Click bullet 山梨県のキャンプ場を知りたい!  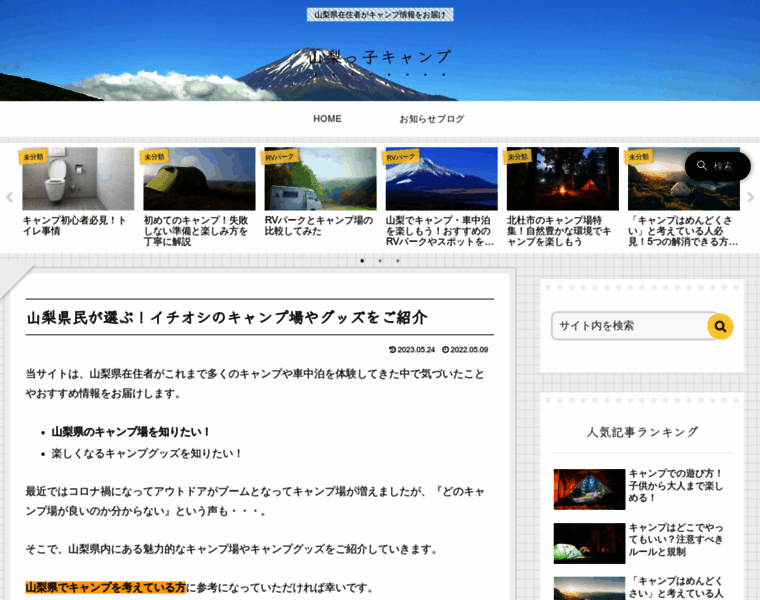tap(131, 432)
